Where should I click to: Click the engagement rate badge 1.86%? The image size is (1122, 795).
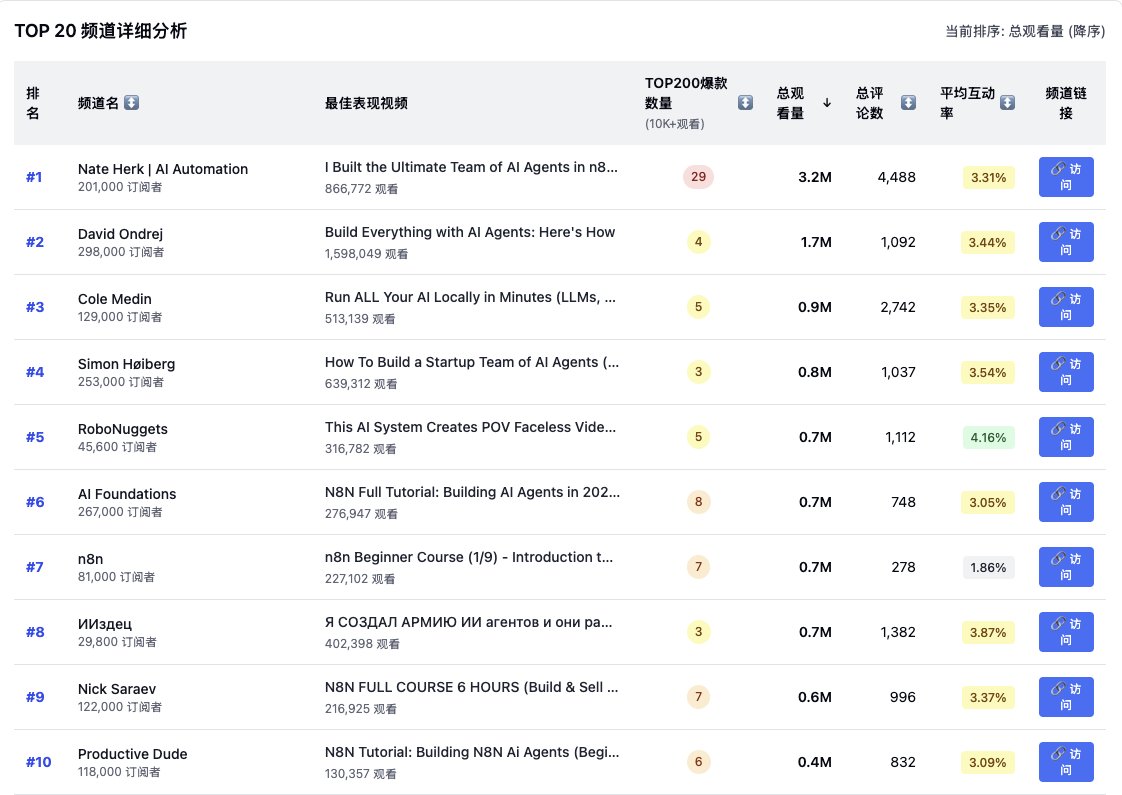click(988, 567)
